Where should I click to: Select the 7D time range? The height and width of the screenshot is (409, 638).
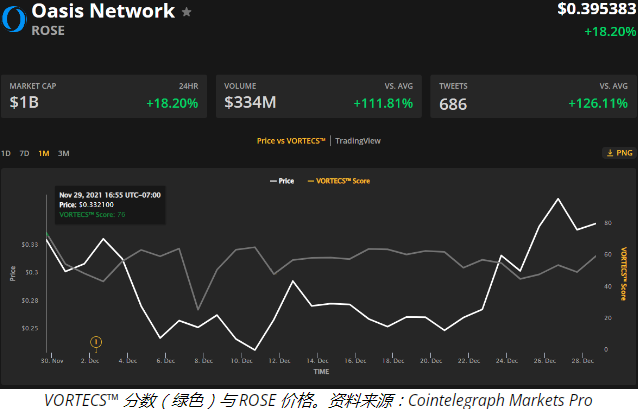tap(24, 153)
